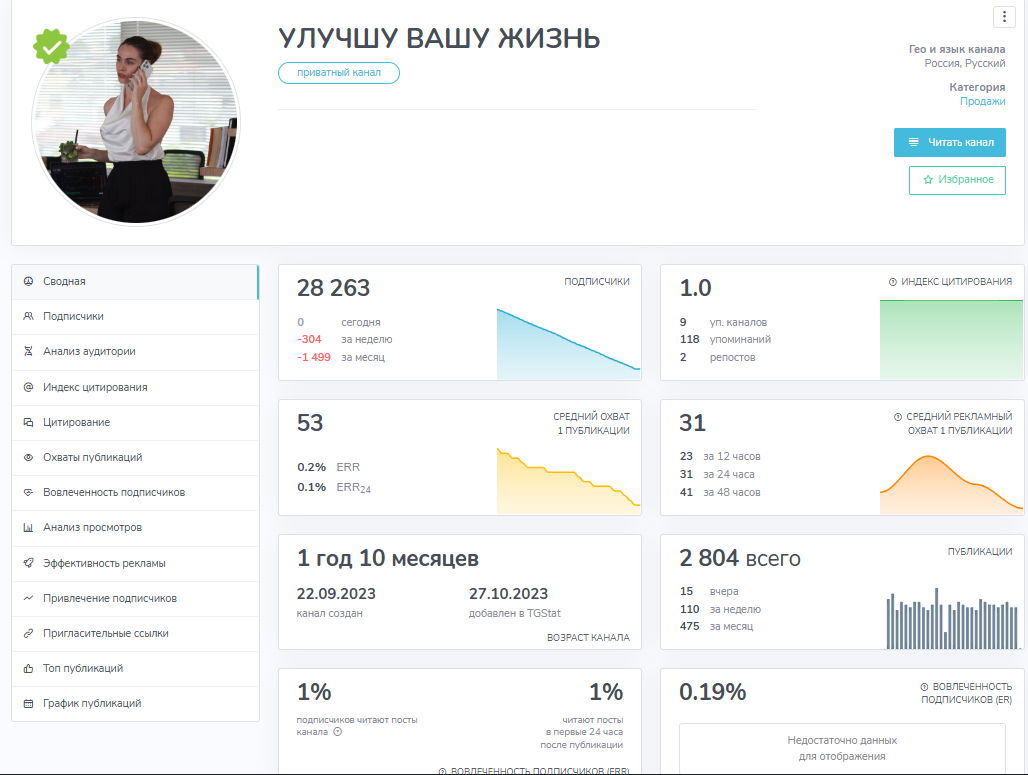Click the Недостаточно данных для отображения message
This screenshot has height=775, width=1028.
click(x=842, y=748)
